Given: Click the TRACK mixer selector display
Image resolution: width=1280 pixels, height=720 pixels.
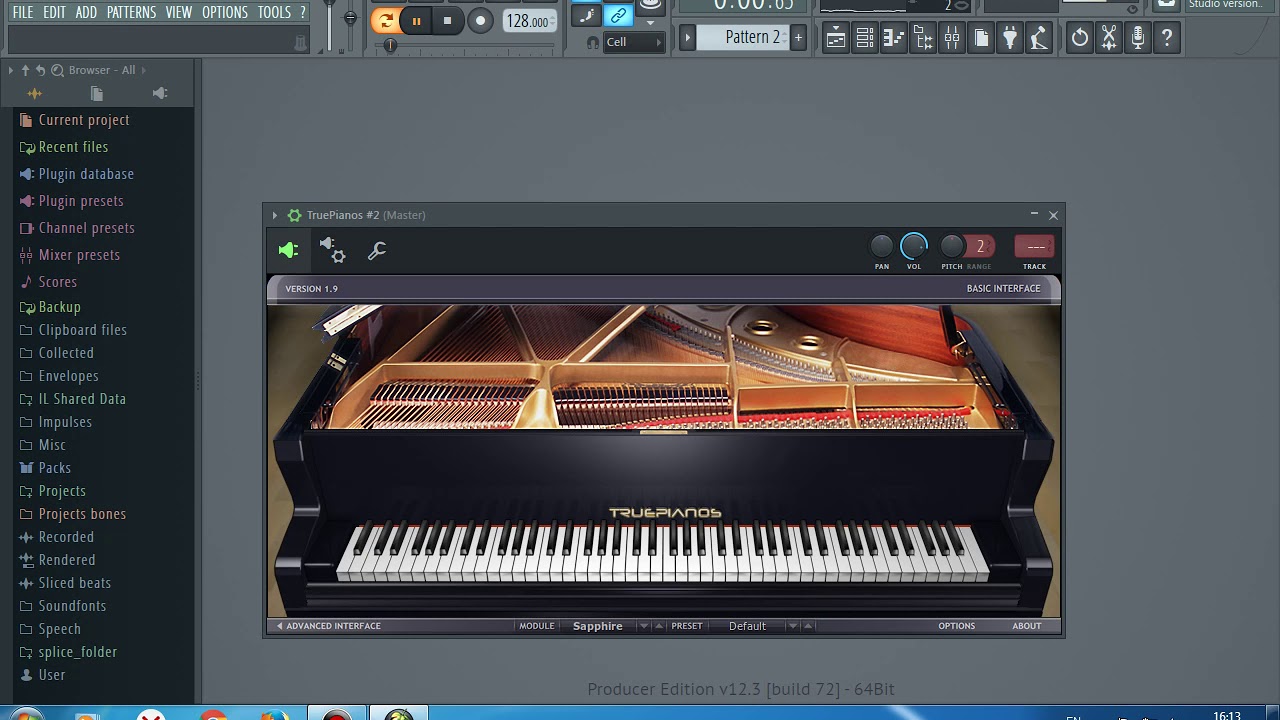Looking at the screenshot, I should click(x=1035, y=246).
